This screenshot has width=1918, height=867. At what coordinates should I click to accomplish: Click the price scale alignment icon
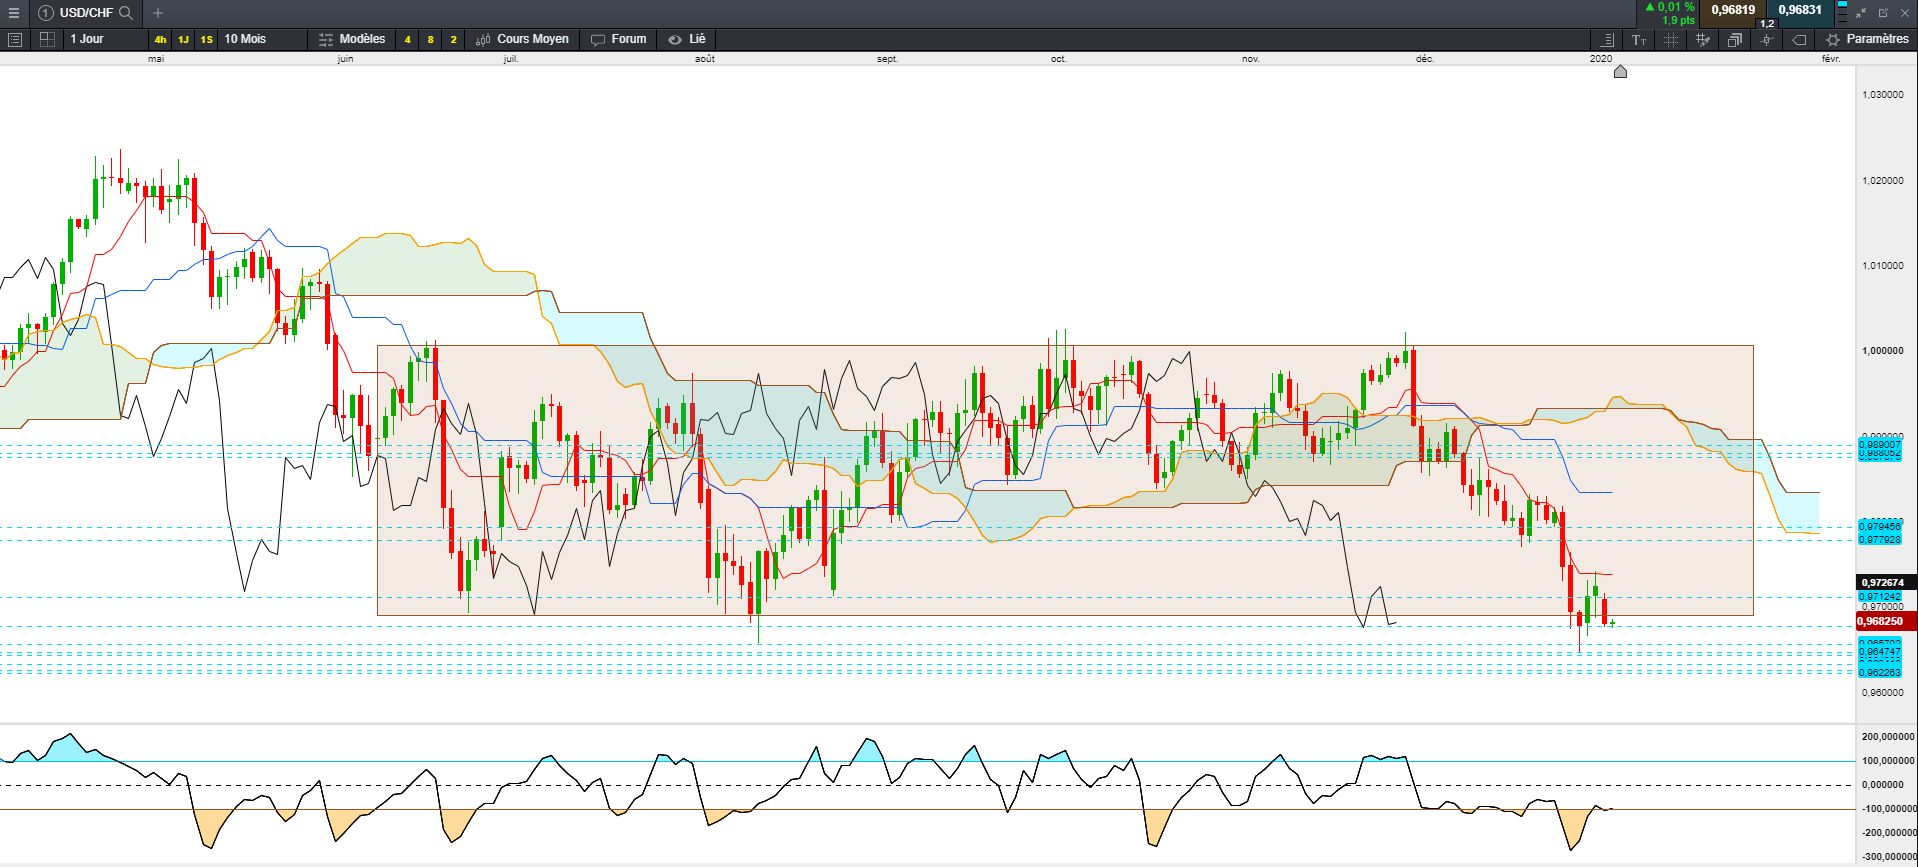[x=1607, y=40]
